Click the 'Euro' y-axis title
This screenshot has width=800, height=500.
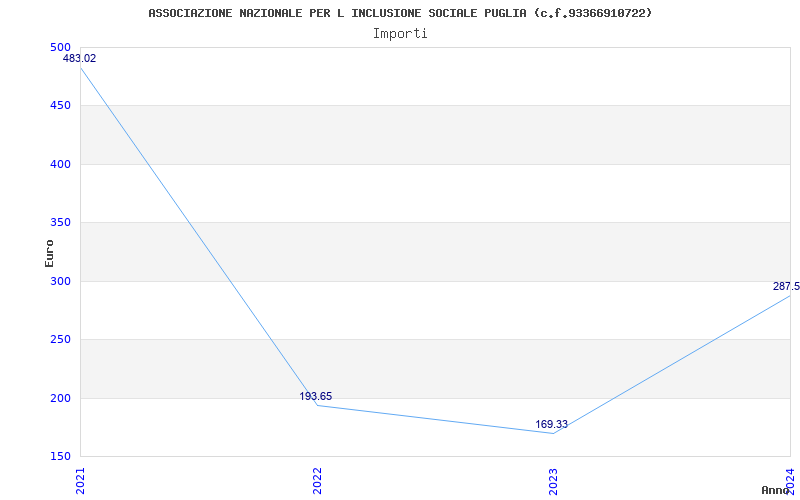[49, 253]
